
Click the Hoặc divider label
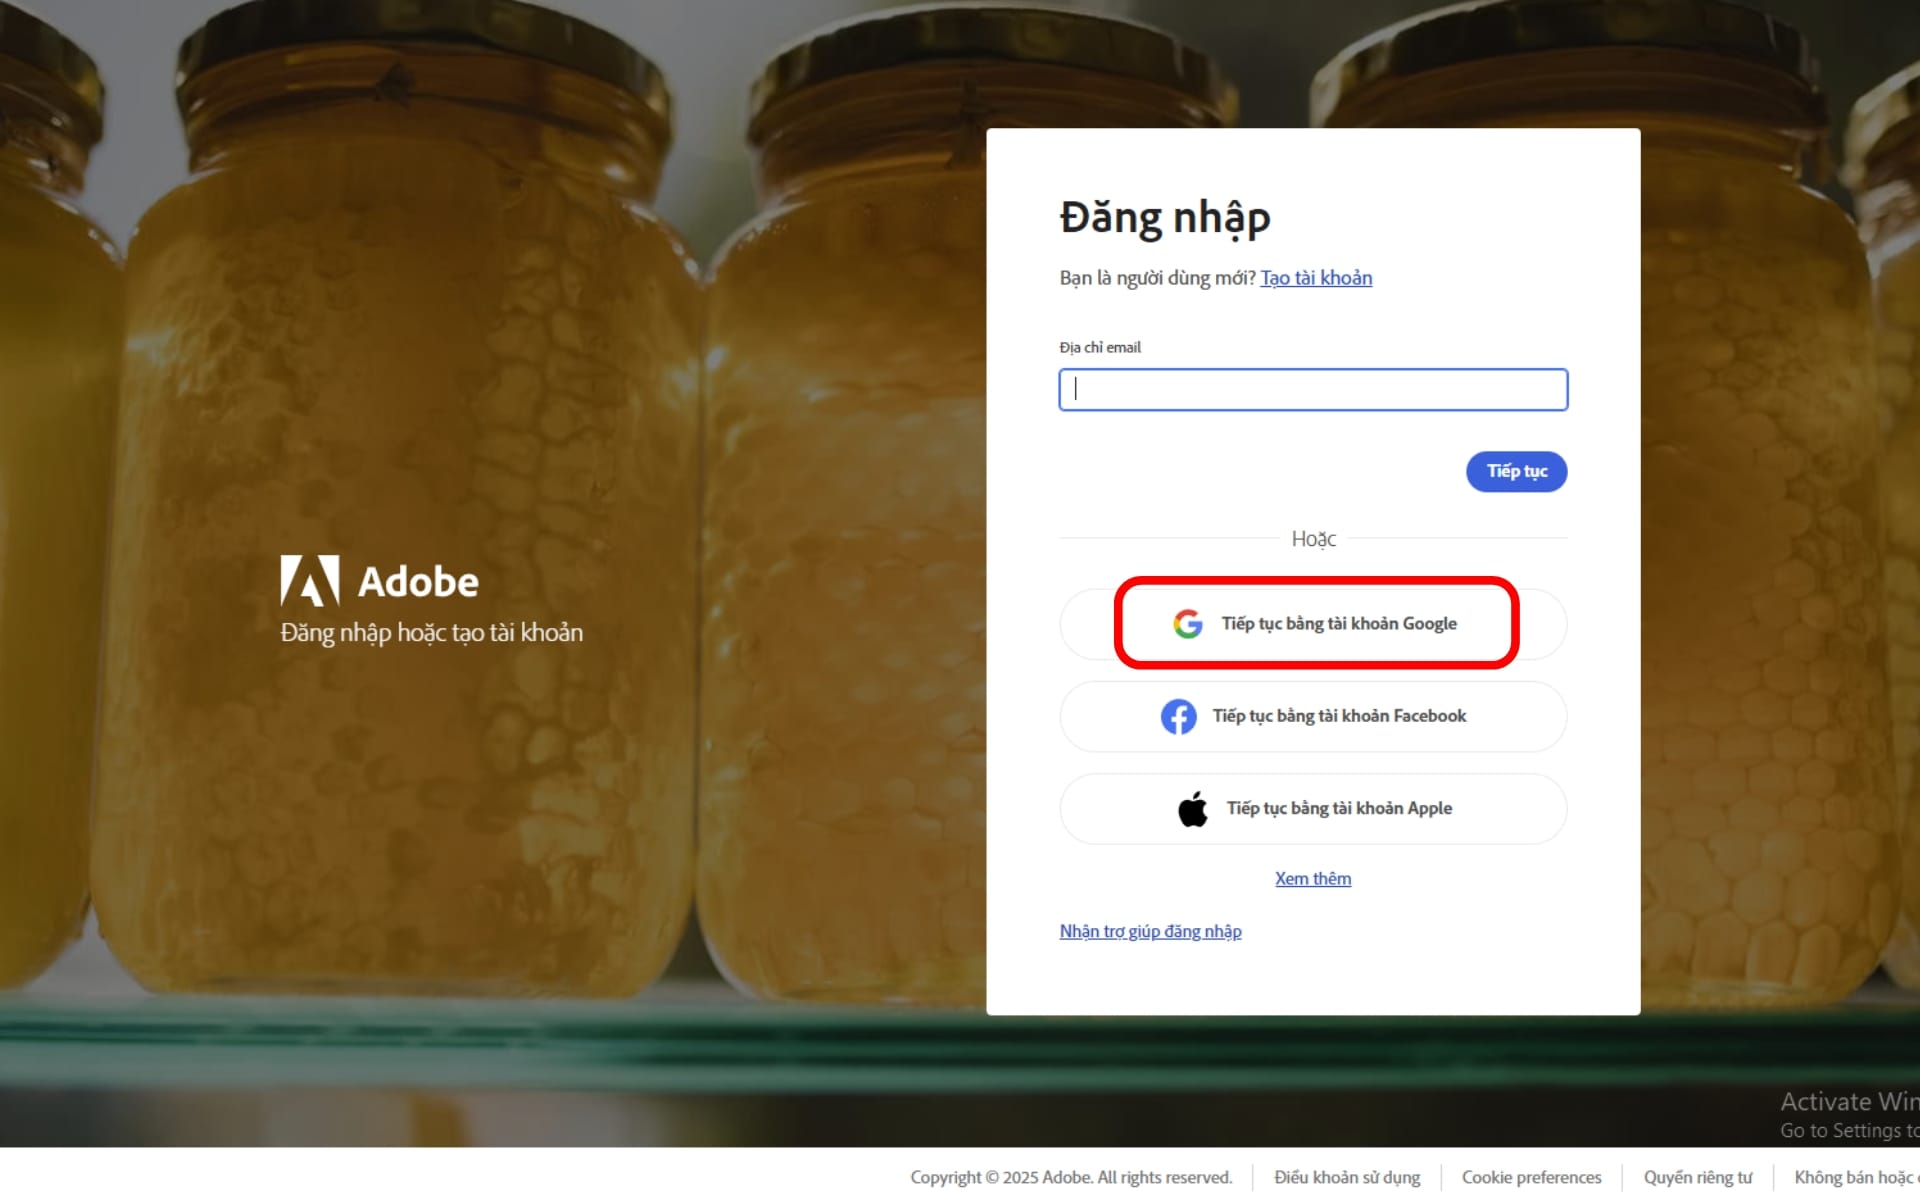pyautogui.click(x=1312, y=540)
